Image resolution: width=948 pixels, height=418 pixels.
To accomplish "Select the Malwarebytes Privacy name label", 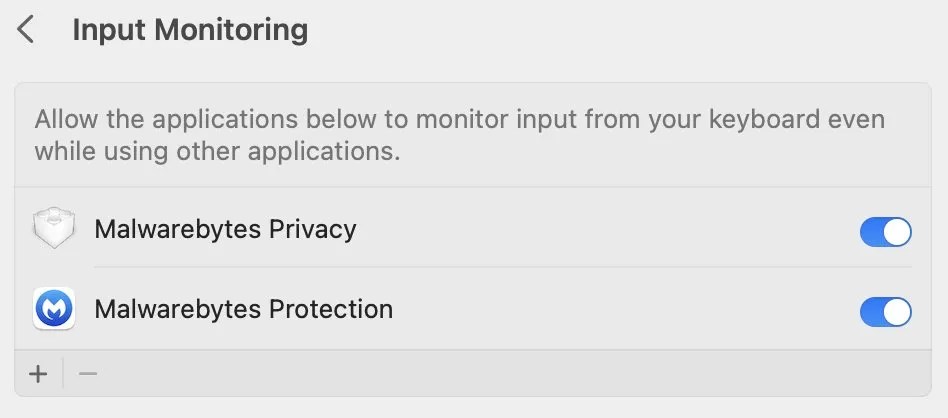I will click(x=225, y=229).
